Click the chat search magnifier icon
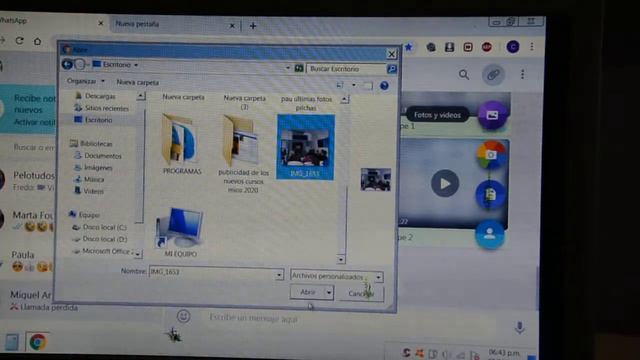 464,75
